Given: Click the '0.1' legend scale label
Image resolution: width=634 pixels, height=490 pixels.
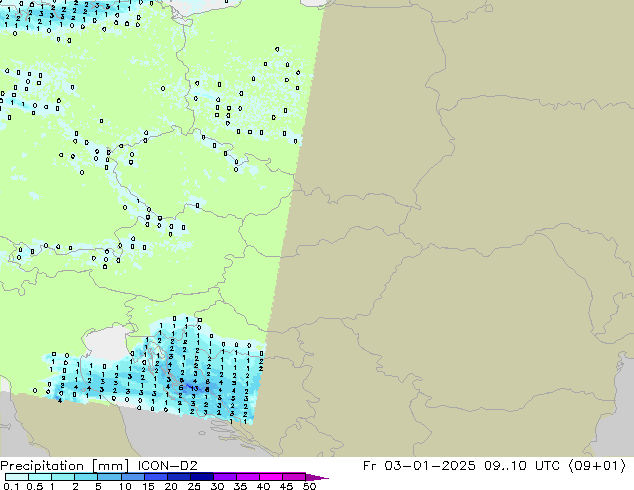Looking at the screenshot, I should tap(10, 486).
